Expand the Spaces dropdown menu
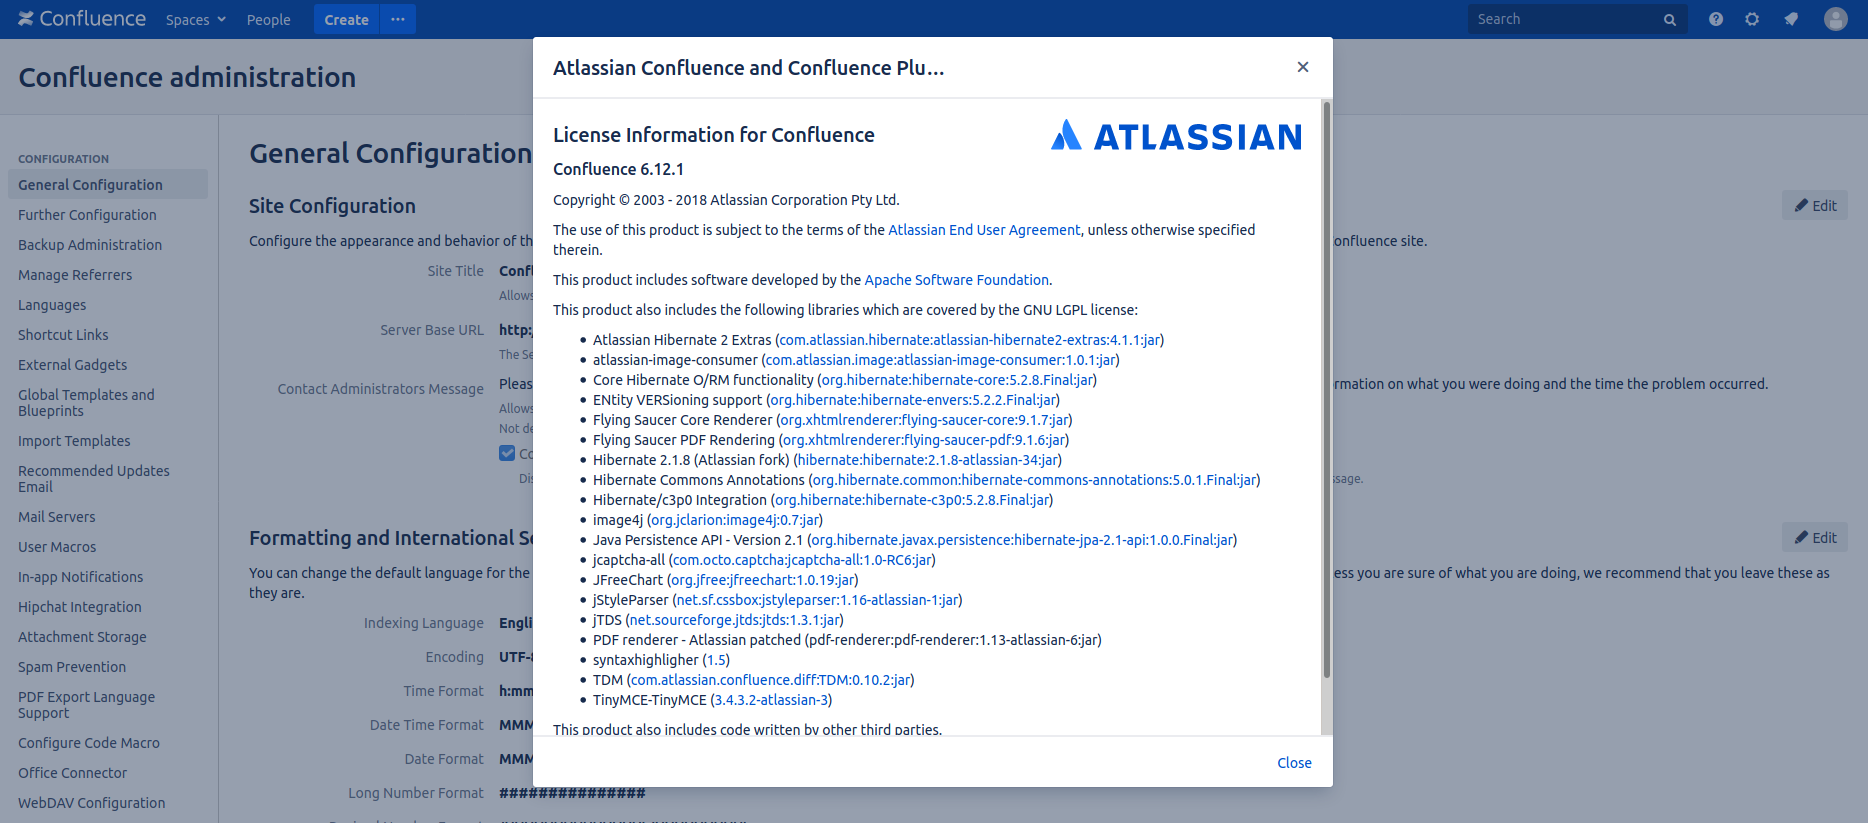 tap(196, 20)
